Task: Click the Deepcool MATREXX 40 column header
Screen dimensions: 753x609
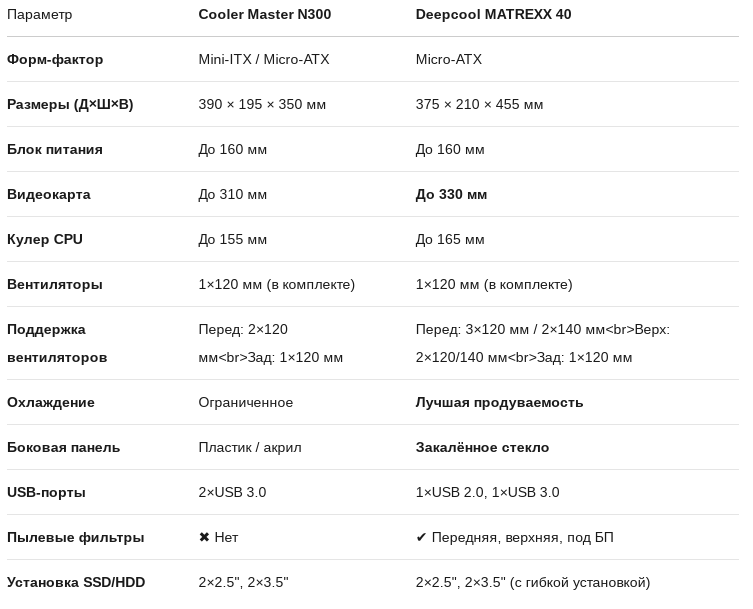Action: coord(493,14)
